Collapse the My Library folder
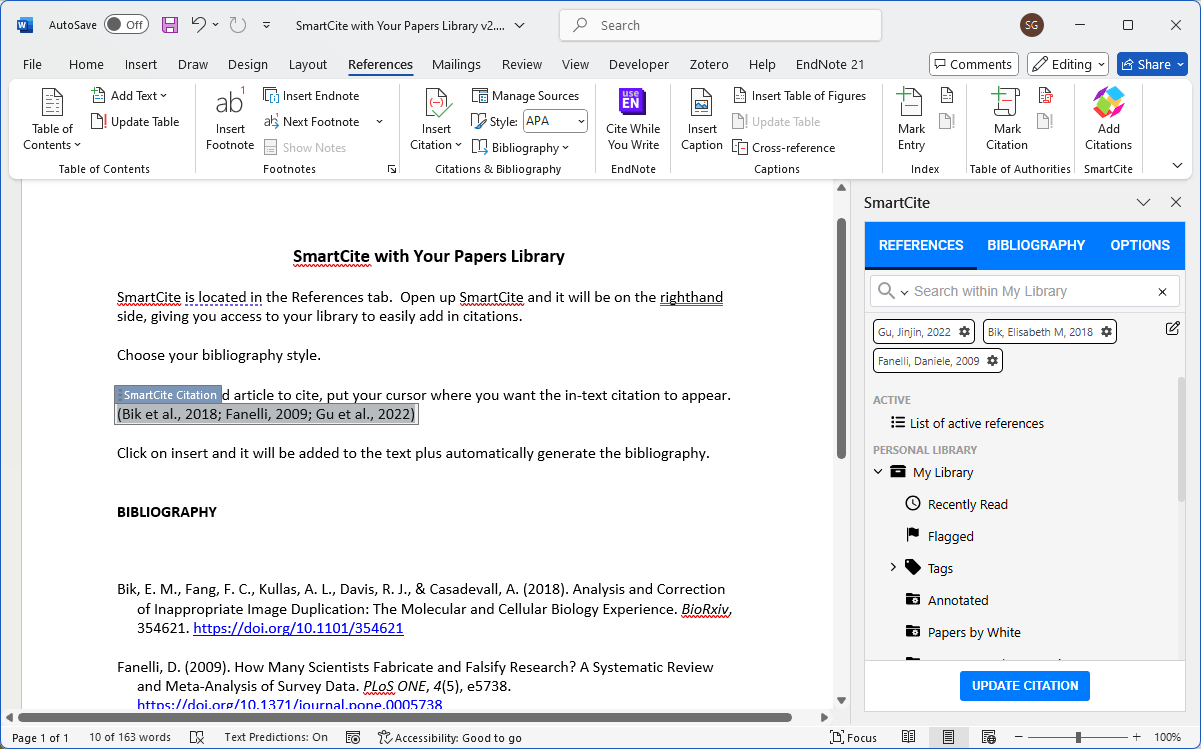Screen dimensions: 1201x749 coord(878,472)
